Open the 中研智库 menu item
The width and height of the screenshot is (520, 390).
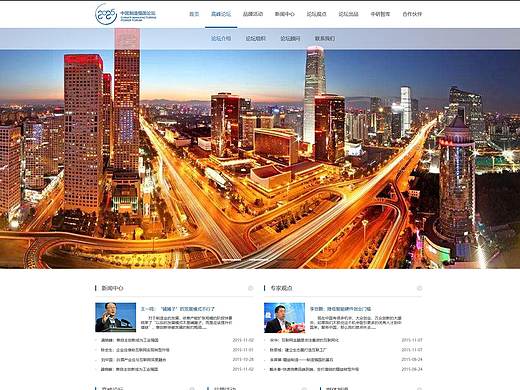pyautogui.click(x=380, y=14)
